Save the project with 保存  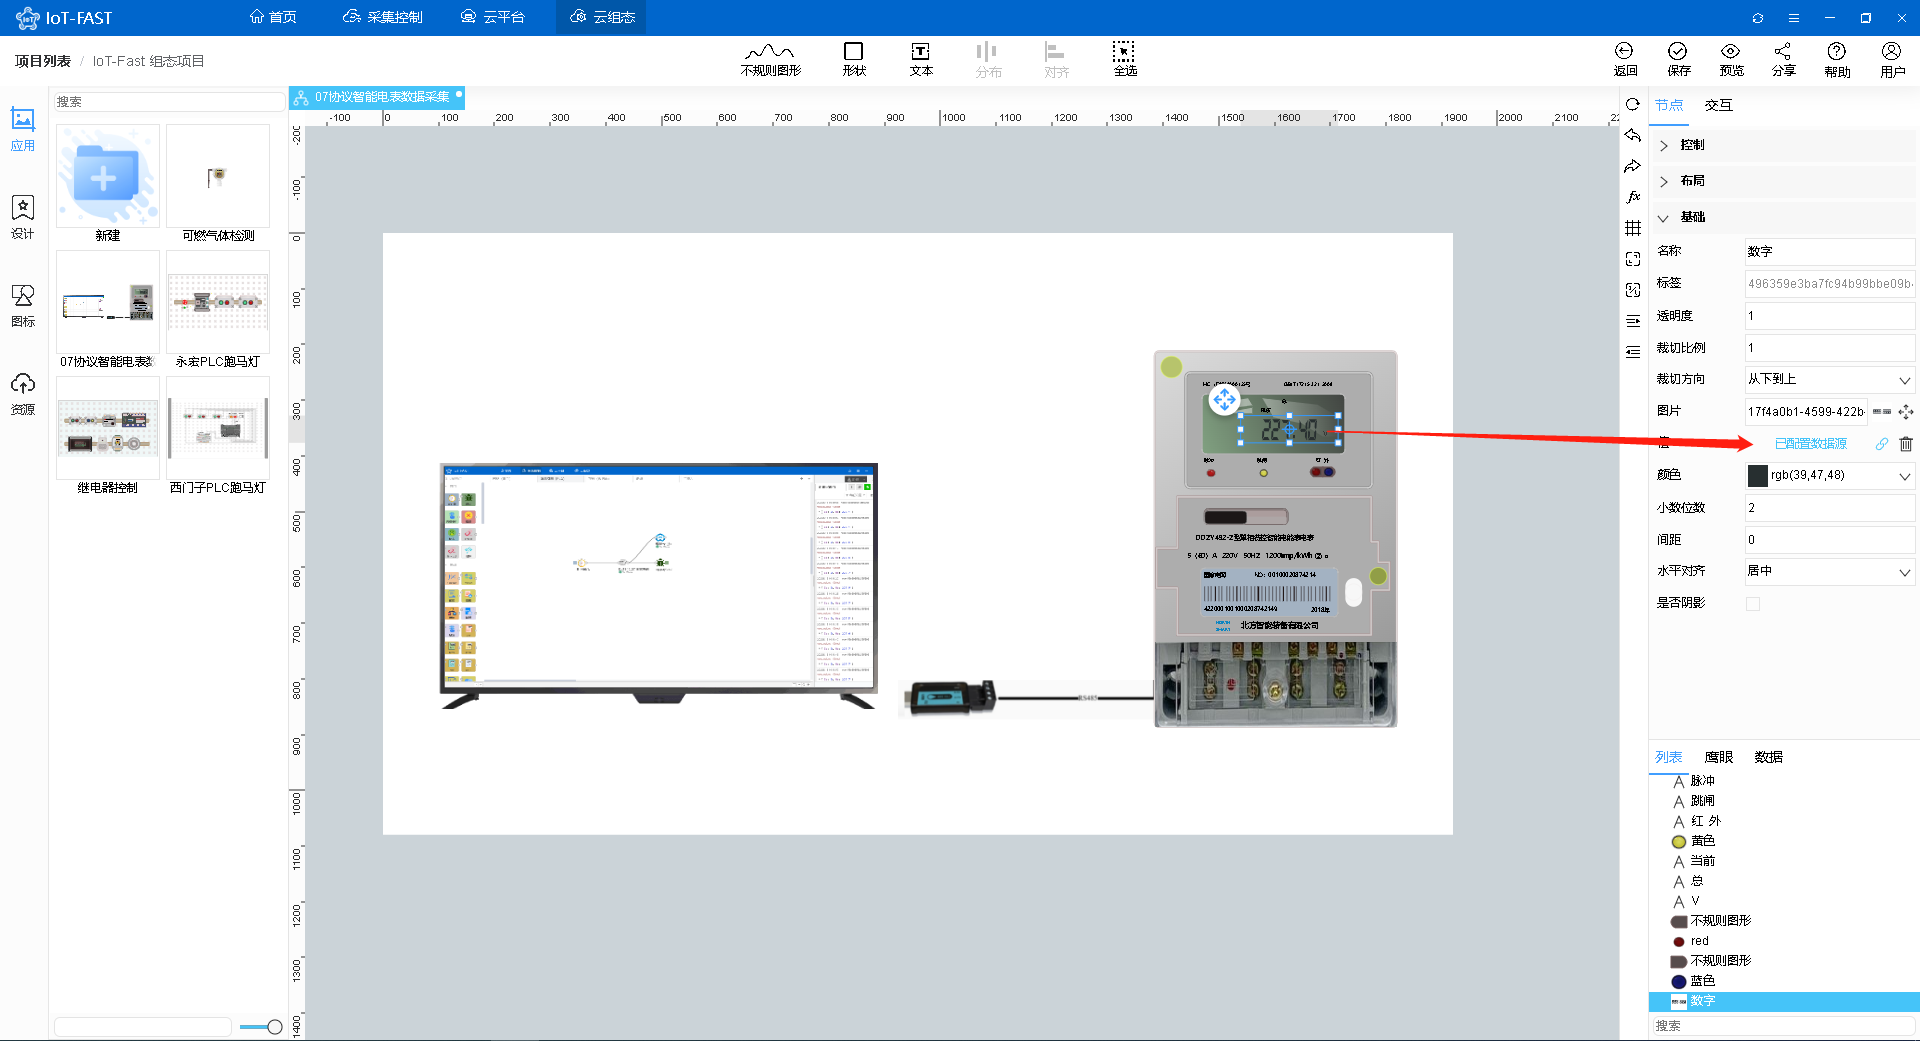pos(1678,59)
